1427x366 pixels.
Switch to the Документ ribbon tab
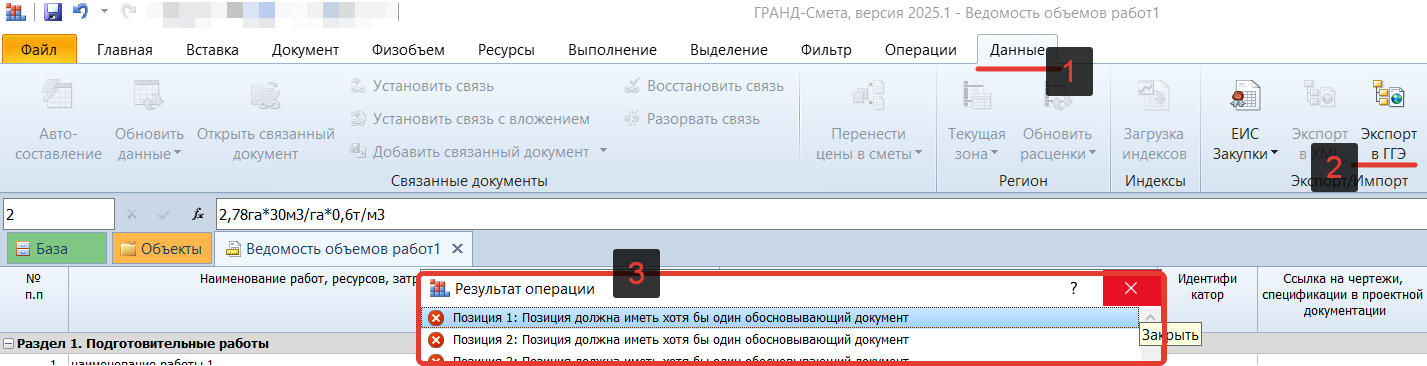point(305,50)
